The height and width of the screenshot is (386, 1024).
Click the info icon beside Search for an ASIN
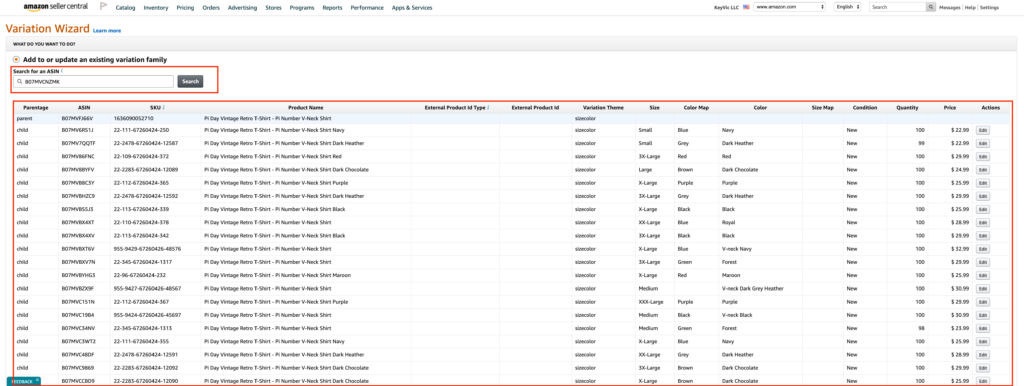(x=61, y=70)
